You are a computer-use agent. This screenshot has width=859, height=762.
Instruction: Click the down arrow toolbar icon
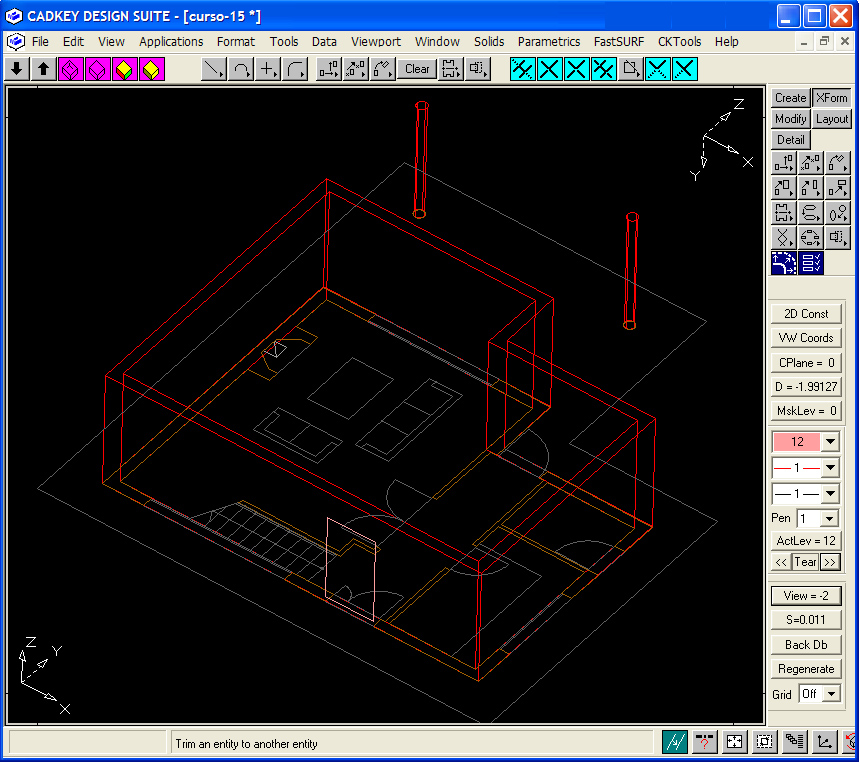click(17, 69)
